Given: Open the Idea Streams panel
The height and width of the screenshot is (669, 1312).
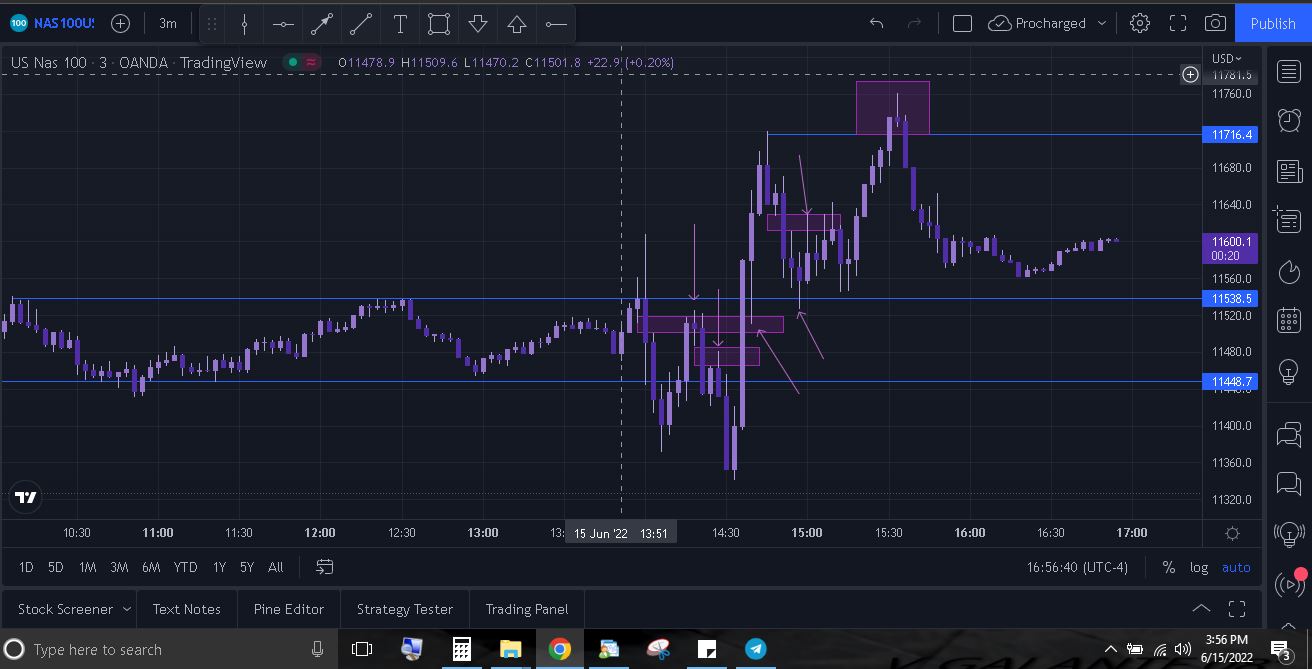Looking at the screenshot, I should pos(1289,535).
